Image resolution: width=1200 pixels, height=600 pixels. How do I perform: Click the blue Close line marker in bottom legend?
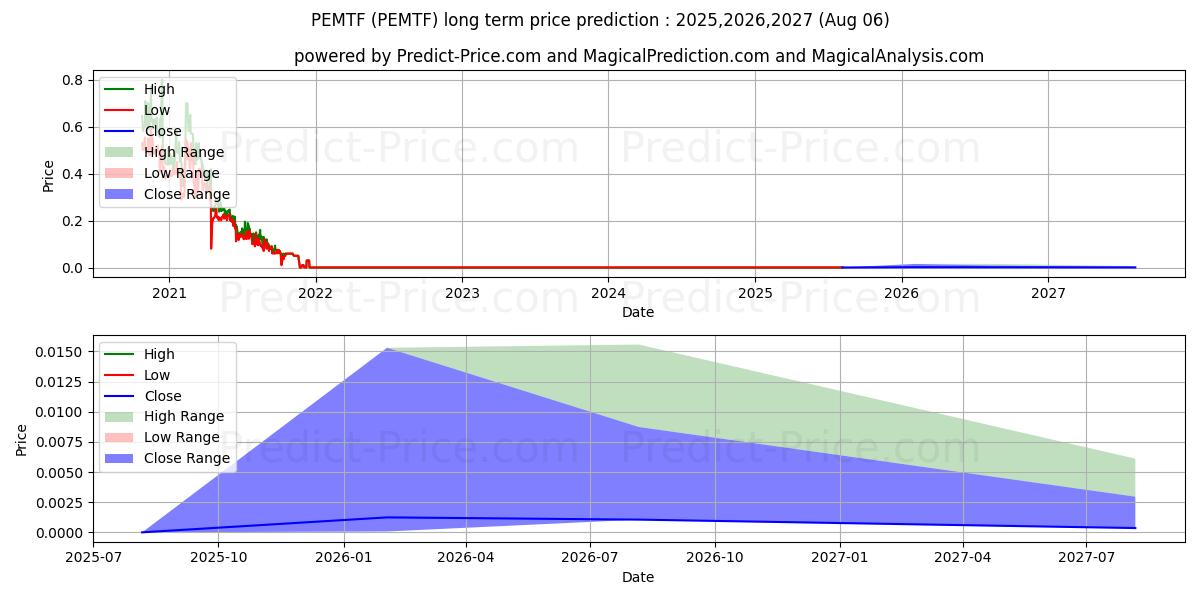tap(120, 396)
